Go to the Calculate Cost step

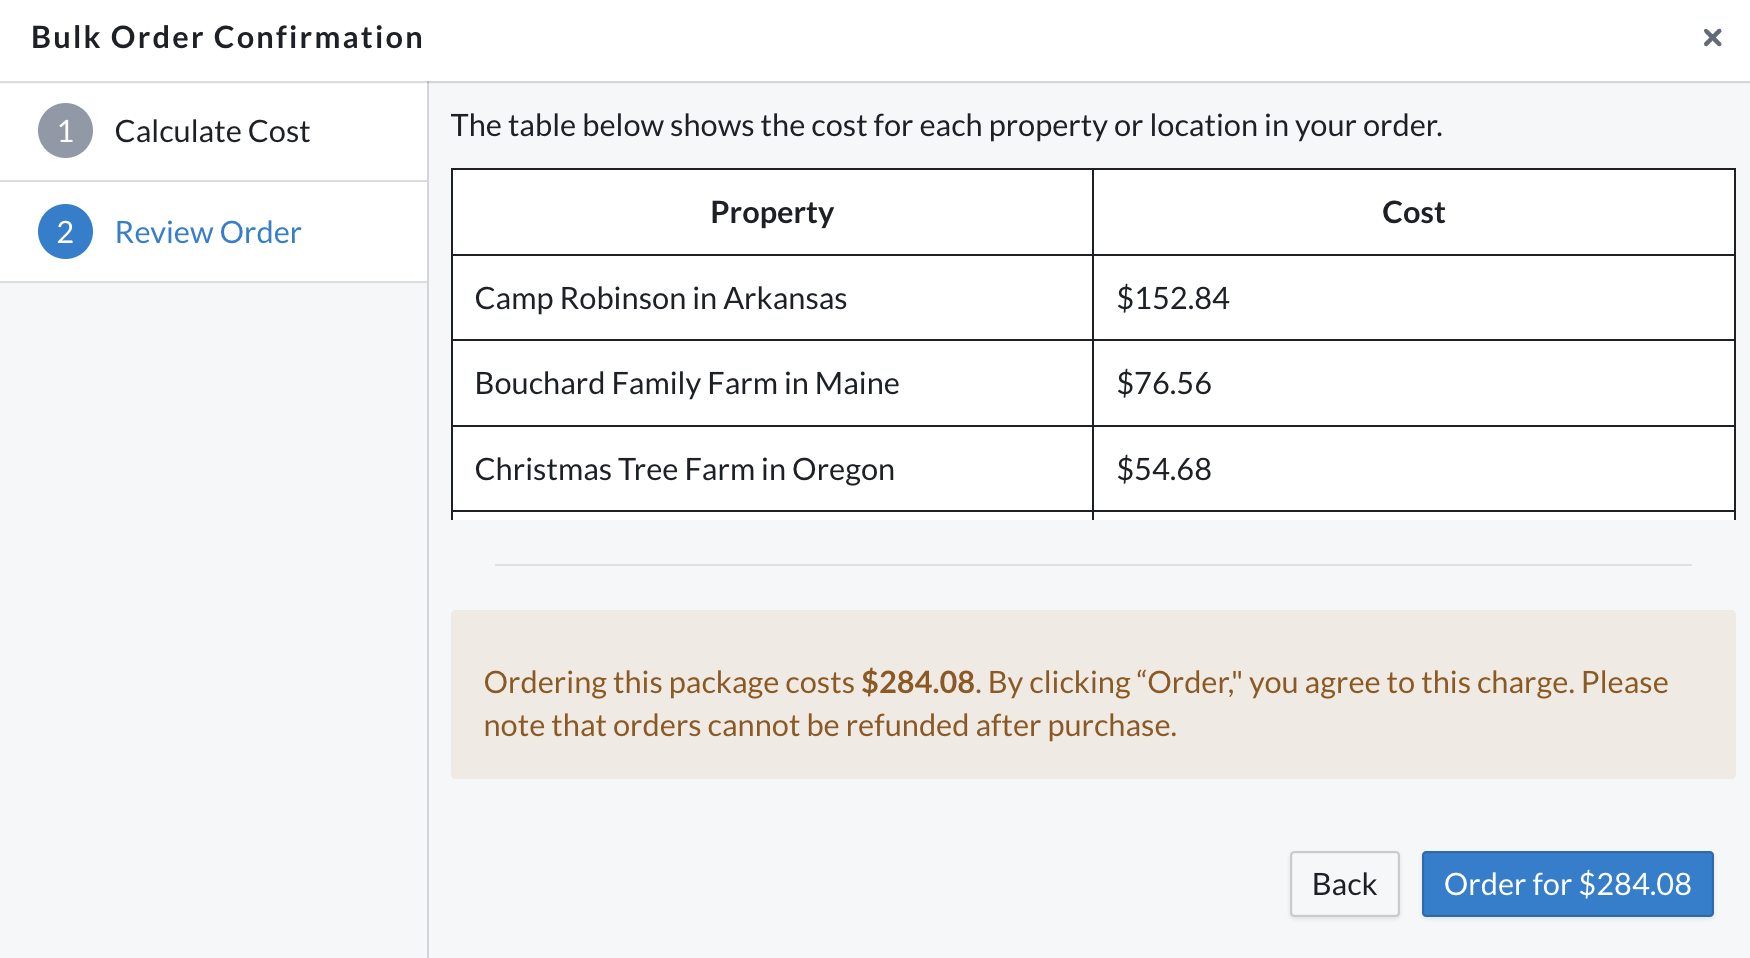(x=212, y=131)
